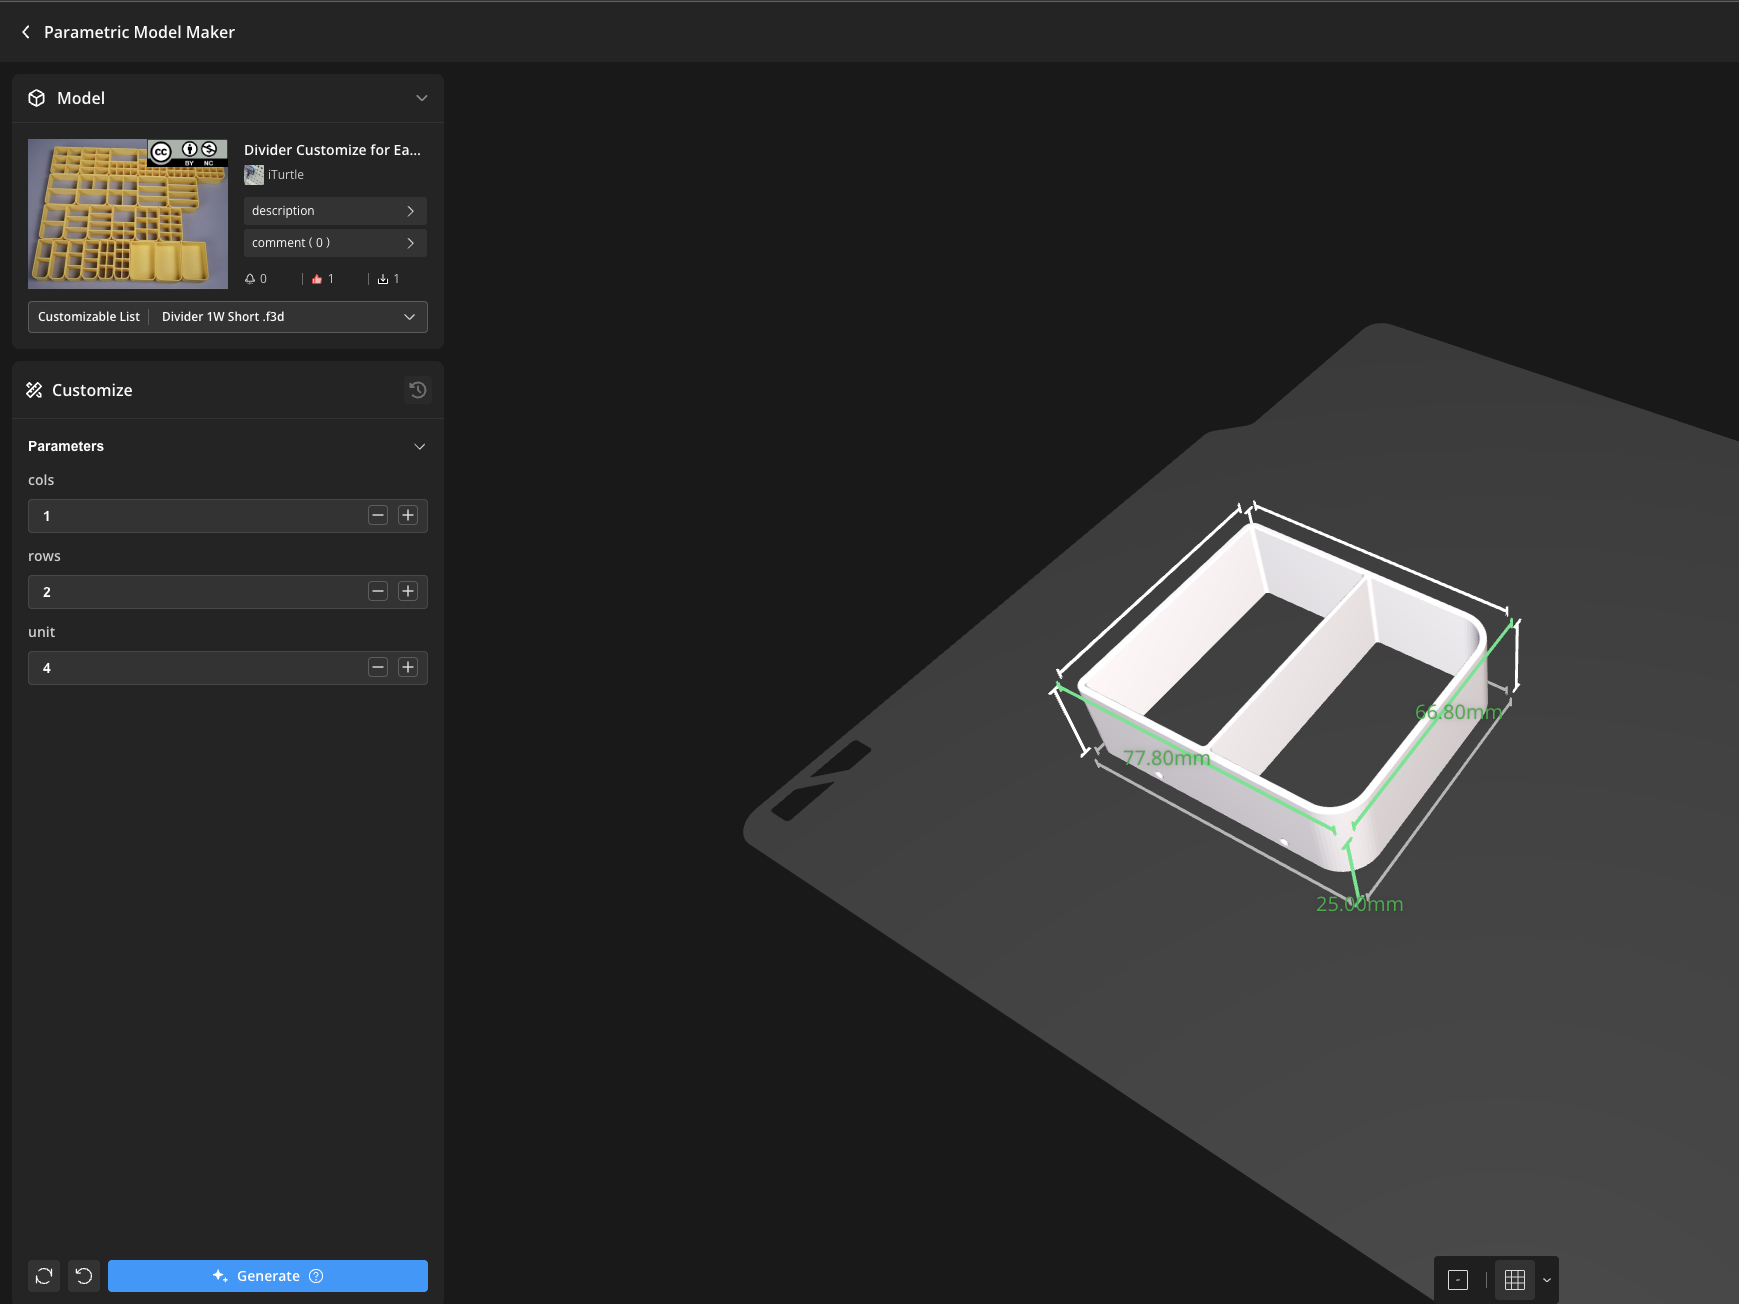The height and width of the screenshot is (1304, 1739).
Task: Click the boost rocket icon
Action: pos(250,279)
